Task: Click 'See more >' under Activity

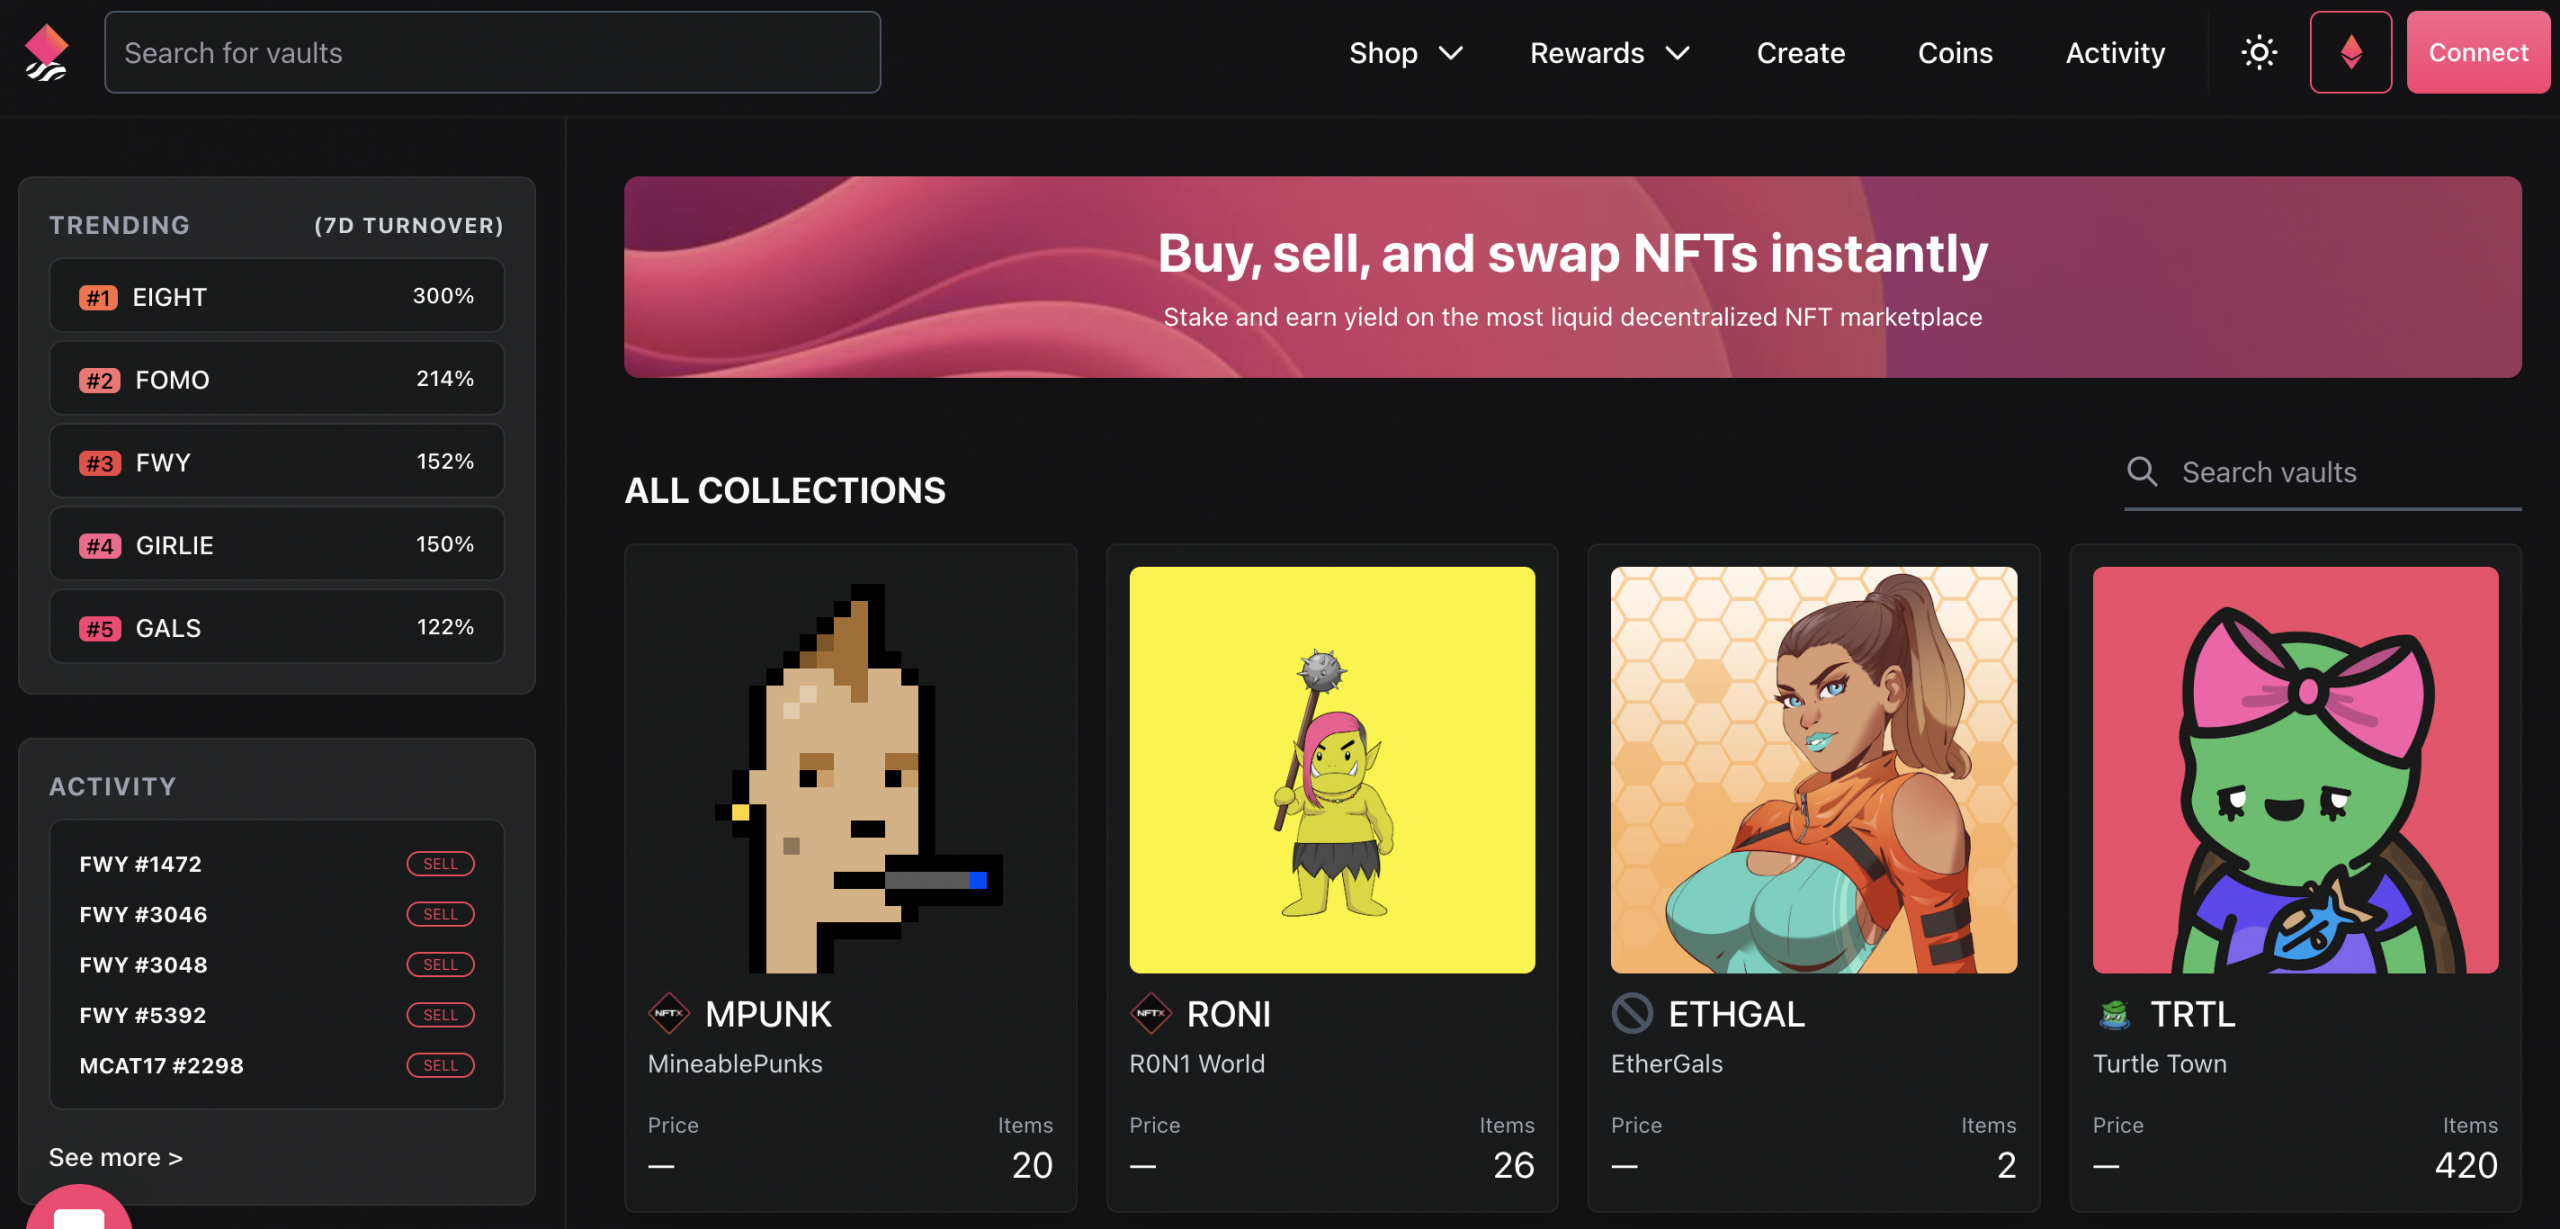Action: coord(116,1157)
